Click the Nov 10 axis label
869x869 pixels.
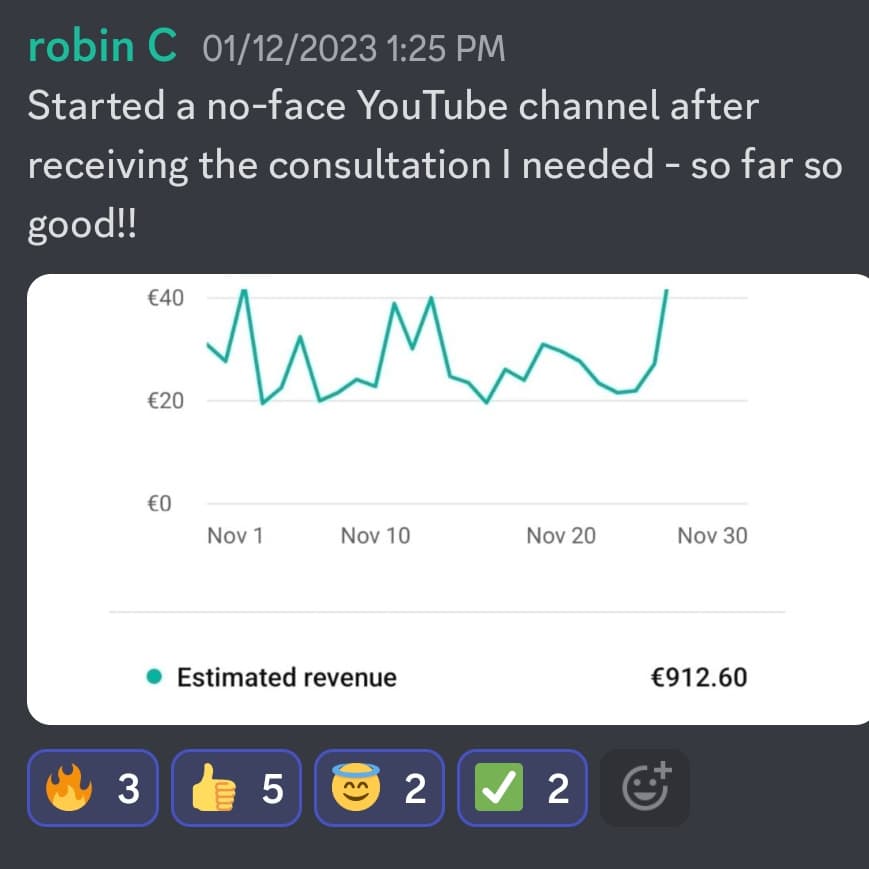pos(375,536)
